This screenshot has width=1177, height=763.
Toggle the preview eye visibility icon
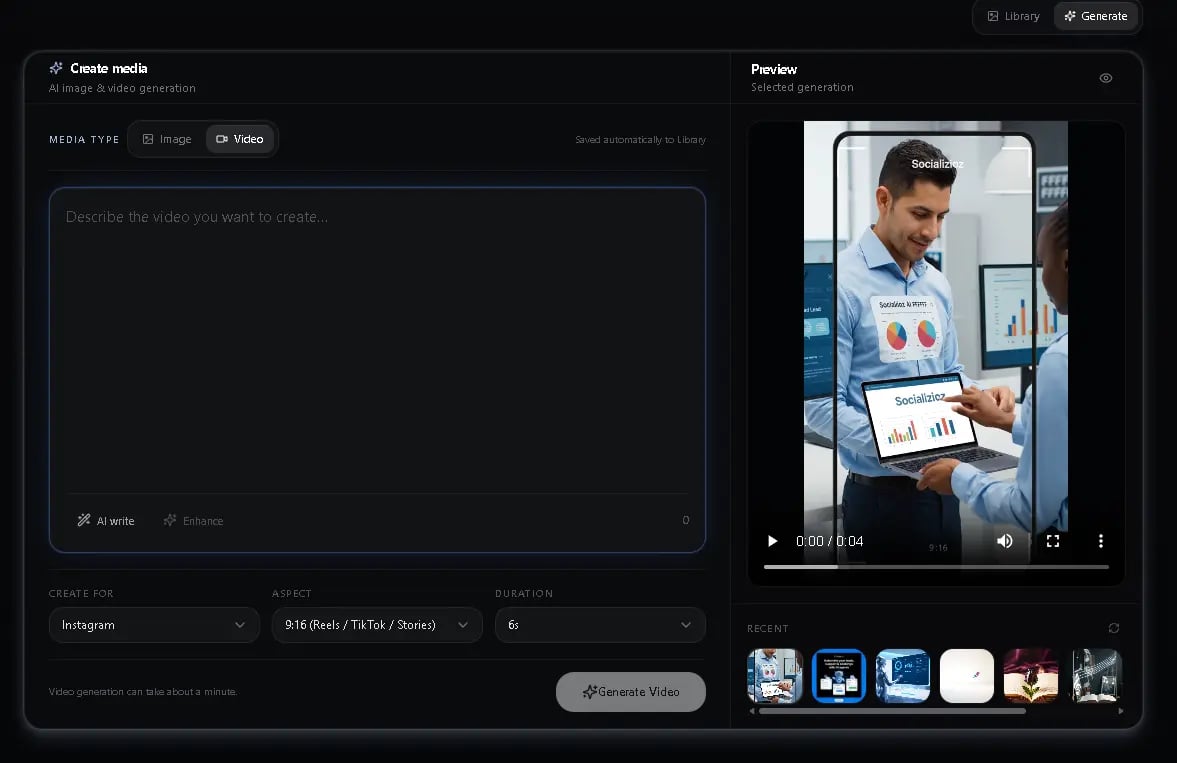pos(1106,78)
